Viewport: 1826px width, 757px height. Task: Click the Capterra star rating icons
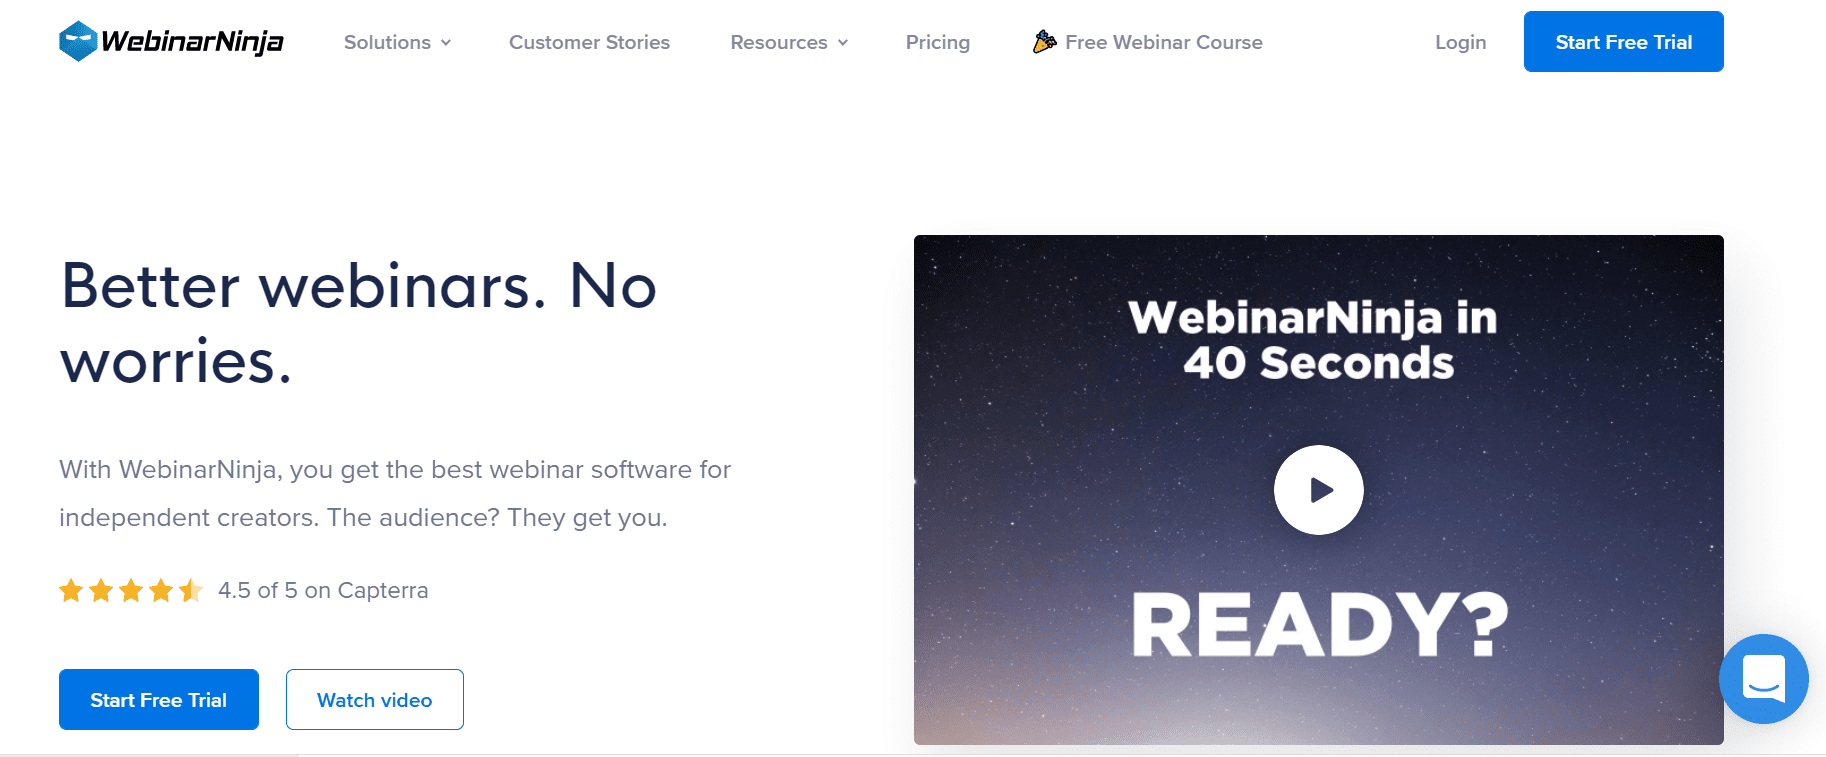pos(131,591)
